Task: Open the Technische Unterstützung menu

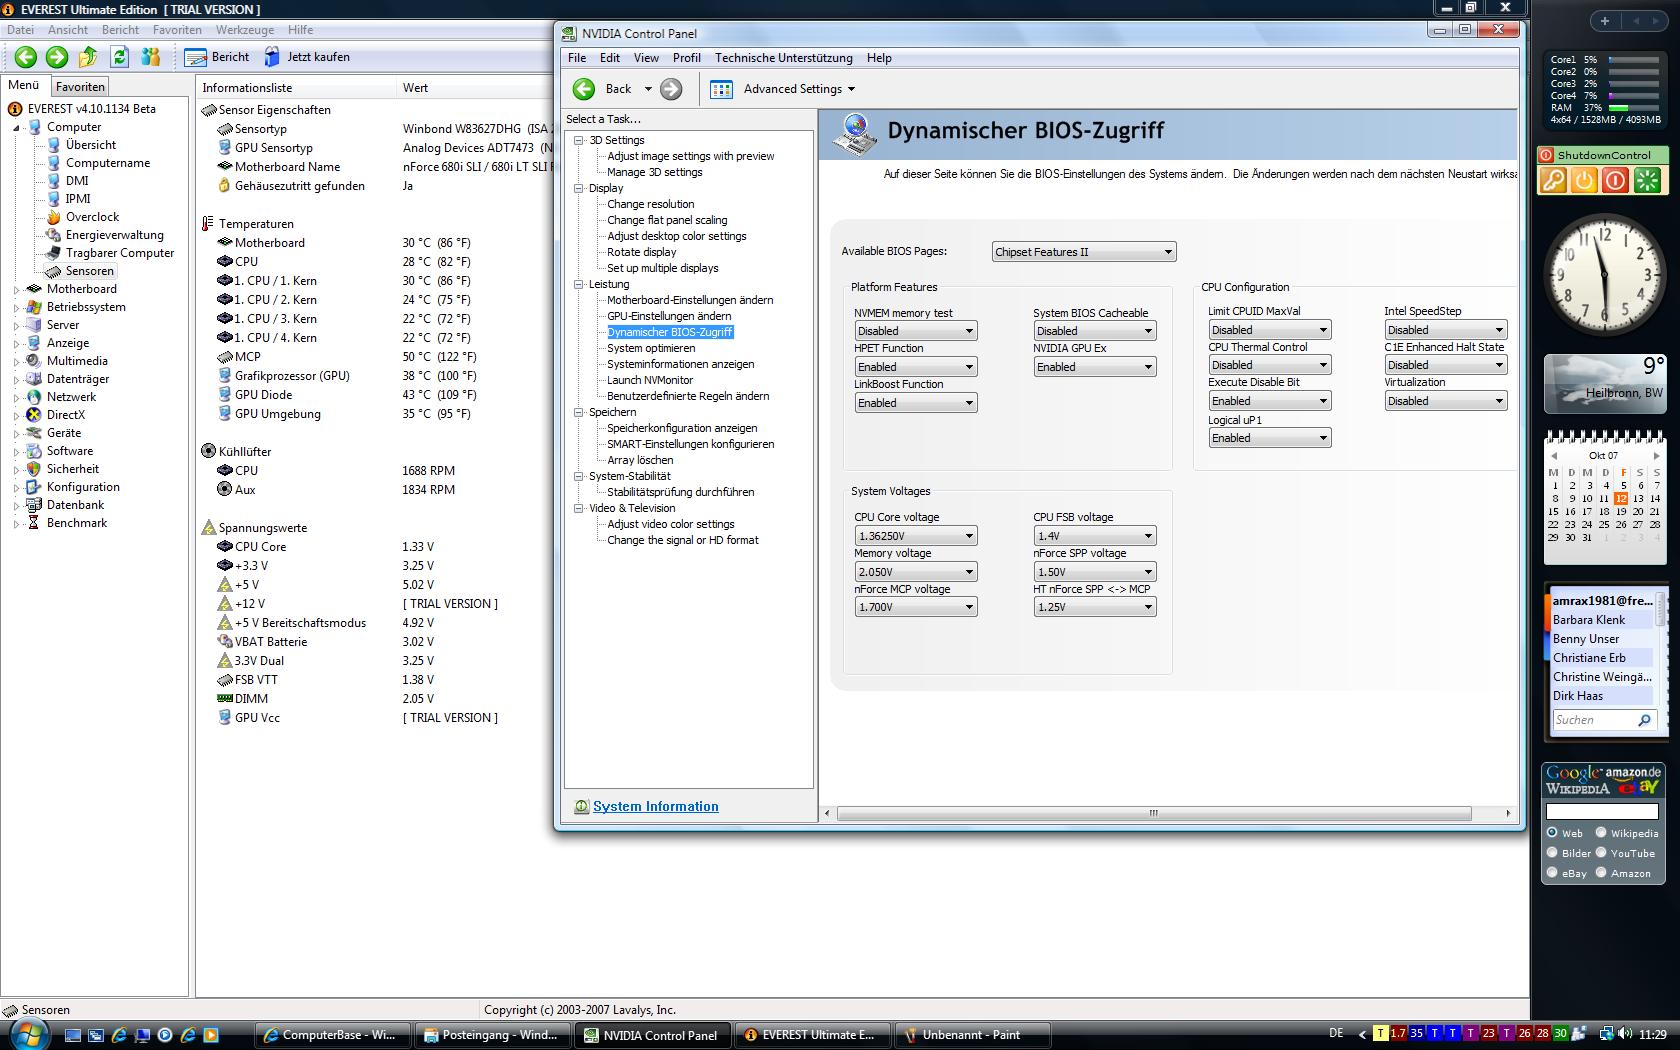Action: tap(783, 58)
